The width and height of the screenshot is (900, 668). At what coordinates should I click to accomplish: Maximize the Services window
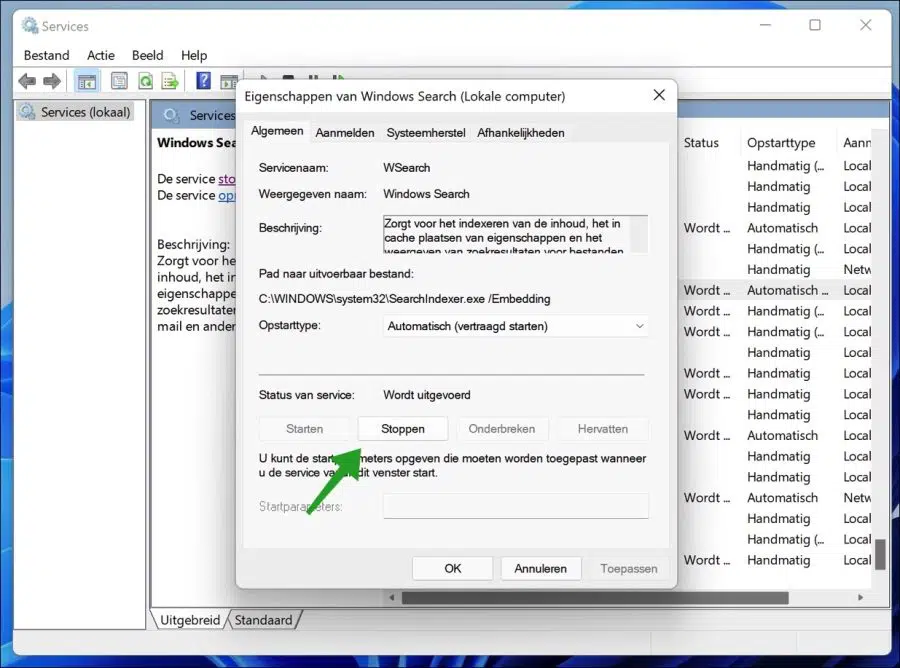pyautogui.click(x=814, y=25)
